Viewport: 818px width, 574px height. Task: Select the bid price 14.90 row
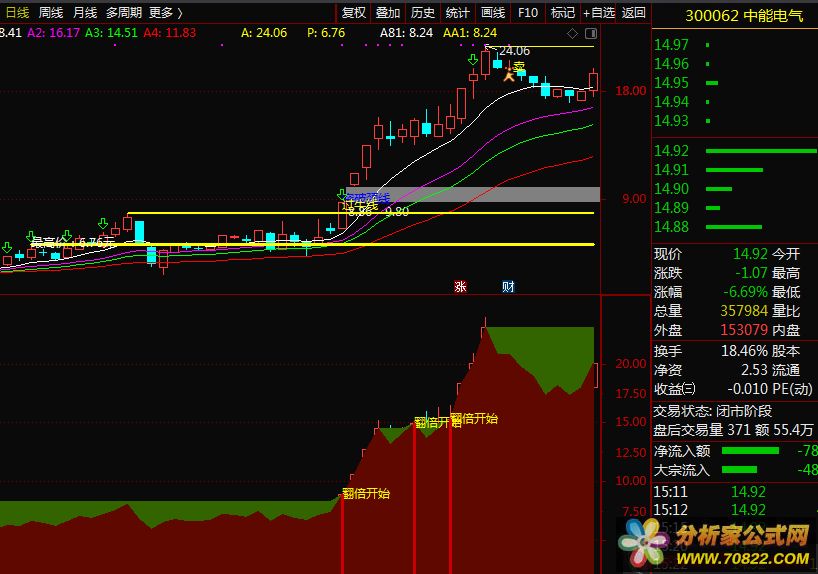[x=735, y=188]
